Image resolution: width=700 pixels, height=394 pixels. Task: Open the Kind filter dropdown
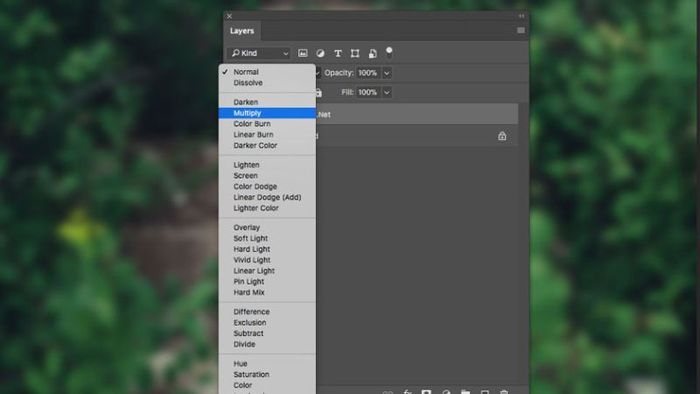[x=259, y=53]
